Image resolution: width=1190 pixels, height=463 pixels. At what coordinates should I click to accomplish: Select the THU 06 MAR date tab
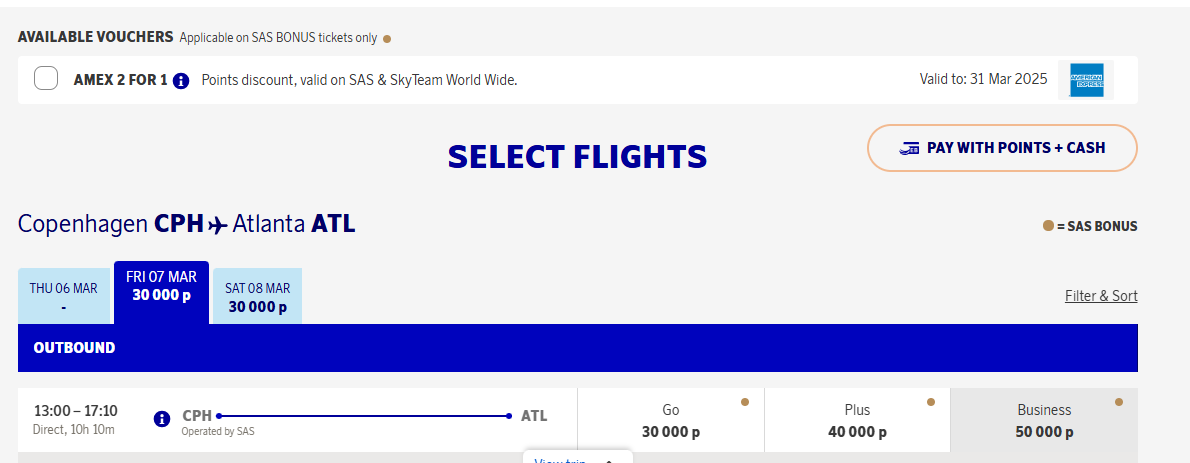click(64, 297)
